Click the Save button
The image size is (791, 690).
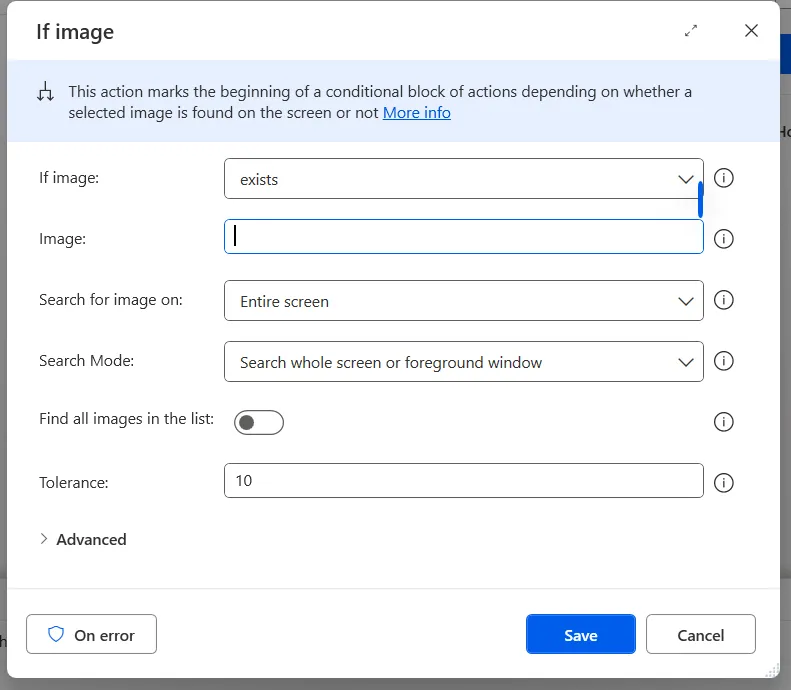point(580,635)
